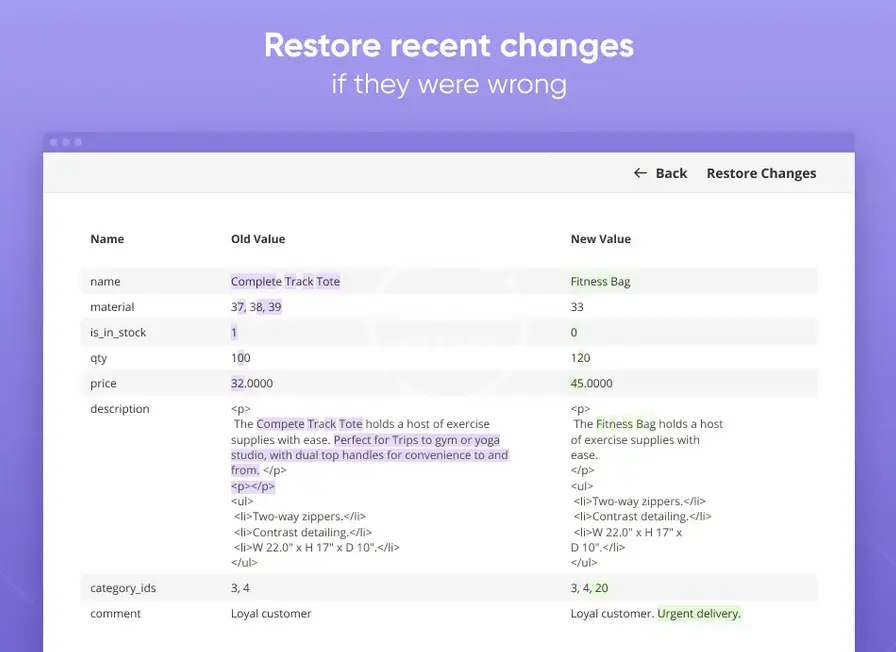
Task: Click the left arrow icon beside Back
Action: tap(640, 173)
